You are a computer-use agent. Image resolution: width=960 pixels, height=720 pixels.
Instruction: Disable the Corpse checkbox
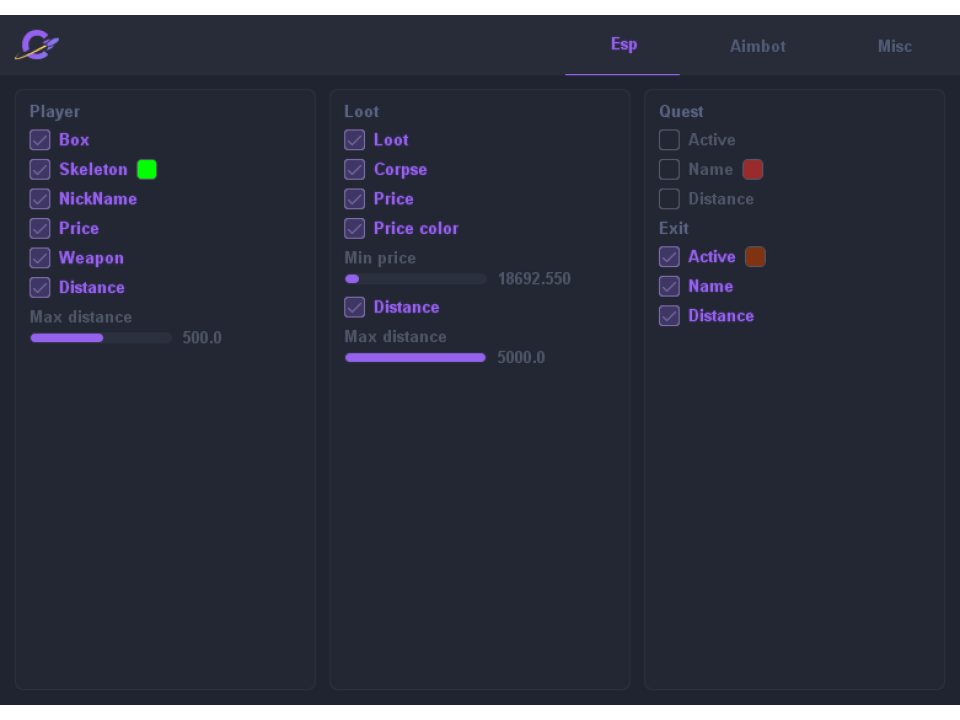pyautogui.click(x=354, y=169)
